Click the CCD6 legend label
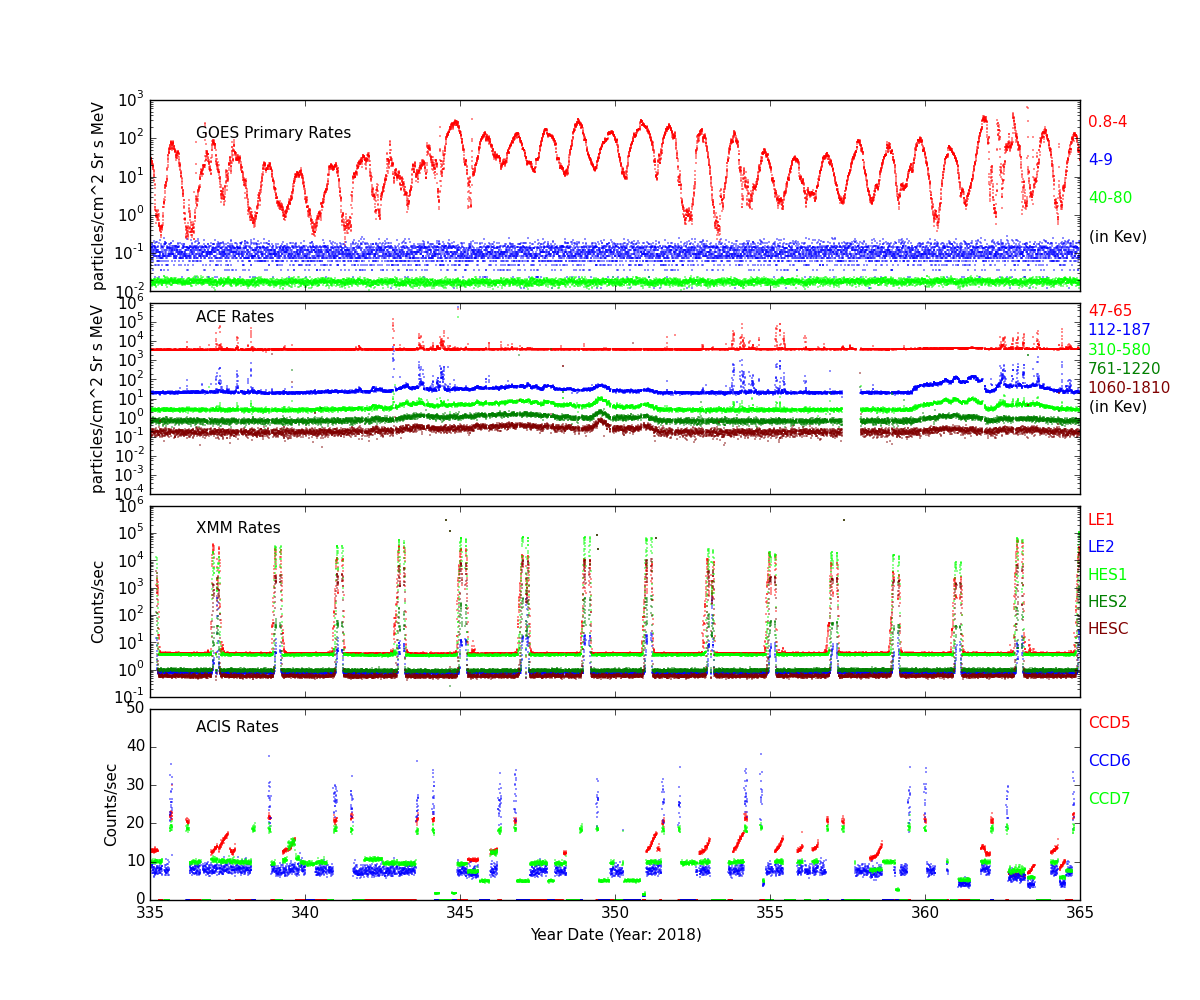The height and width of the screenshot is (1000, 1200). 1109,761
